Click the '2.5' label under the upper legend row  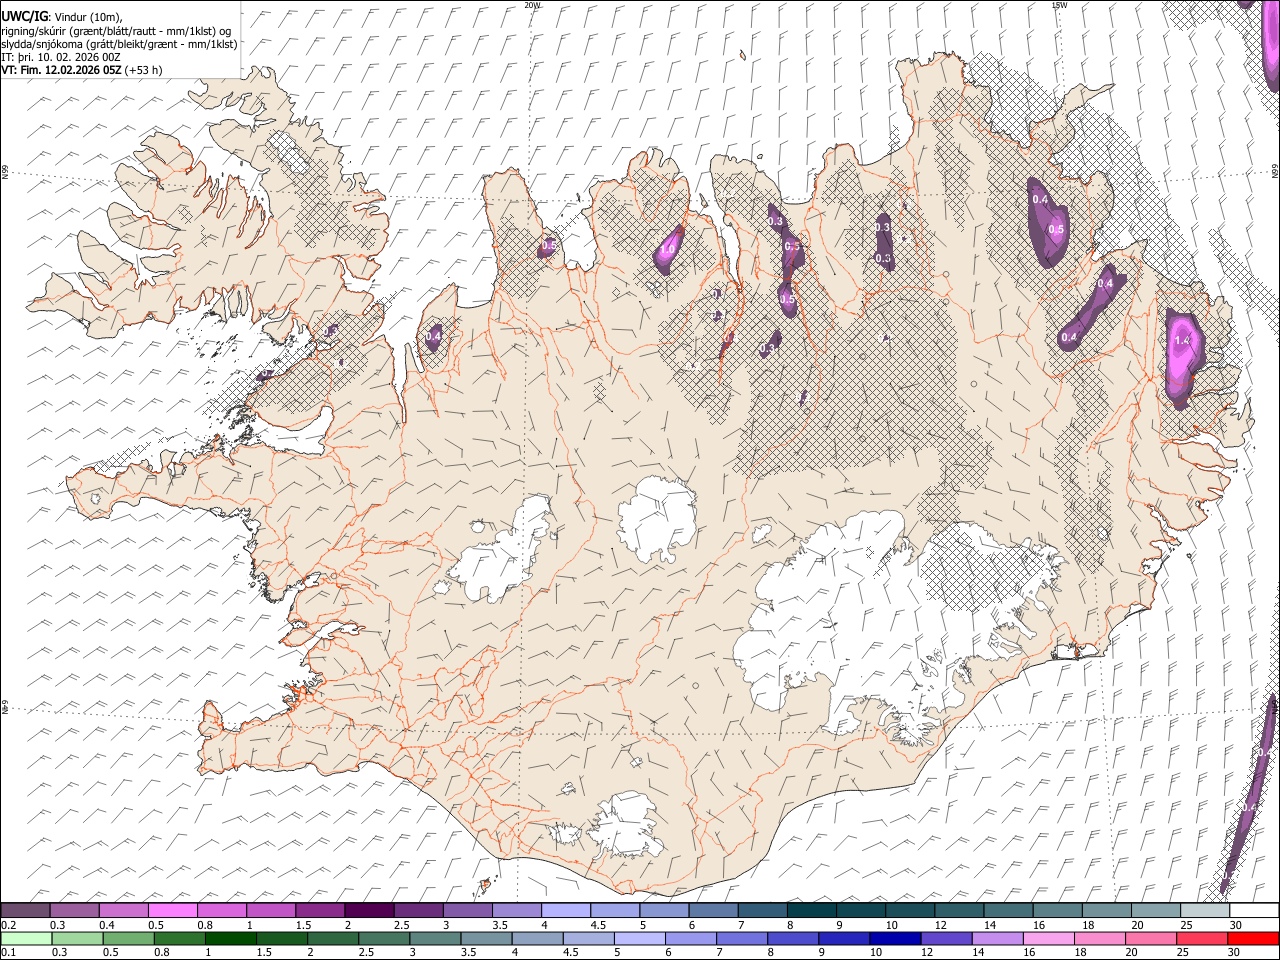pyautogui.click(x=401, y=924)
